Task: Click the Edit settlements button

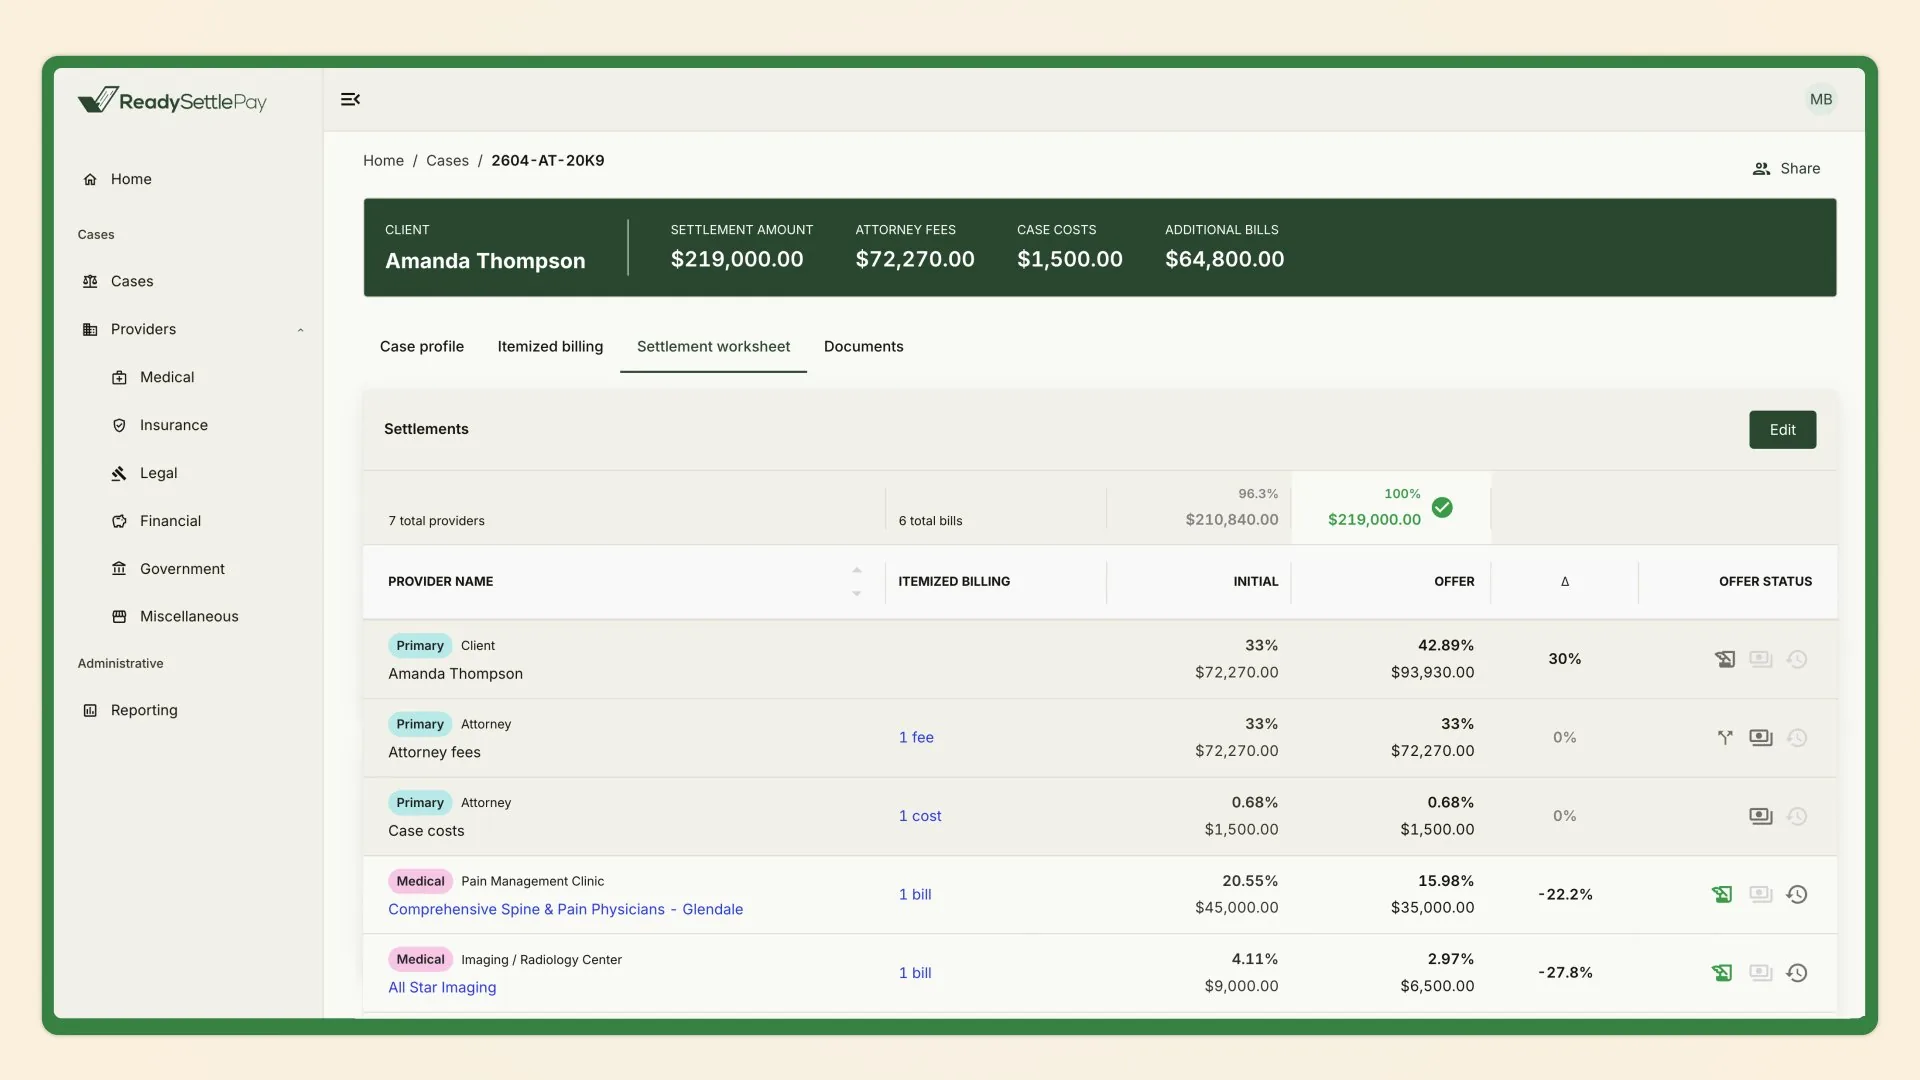Action: click(x=1782, y=430)
